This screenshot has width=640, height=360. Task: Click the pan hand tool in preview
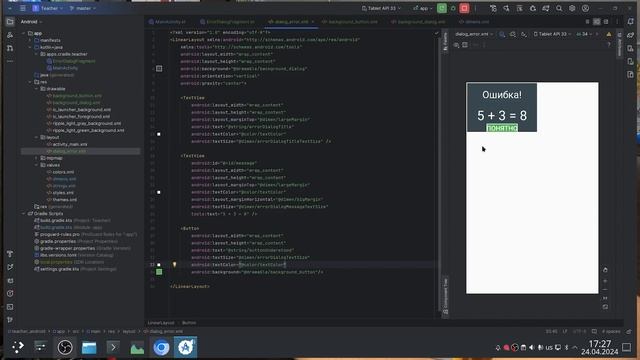[605, 270]
